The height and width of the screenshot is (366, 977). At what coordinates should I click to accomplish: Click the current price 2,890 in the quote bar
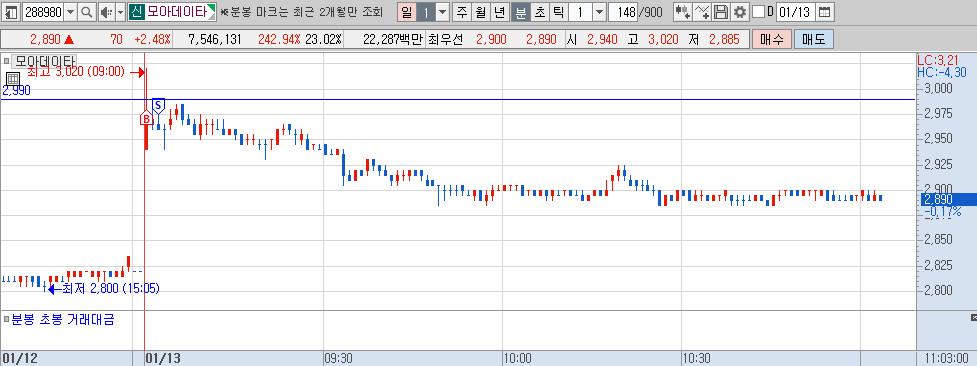click(45, 39)
